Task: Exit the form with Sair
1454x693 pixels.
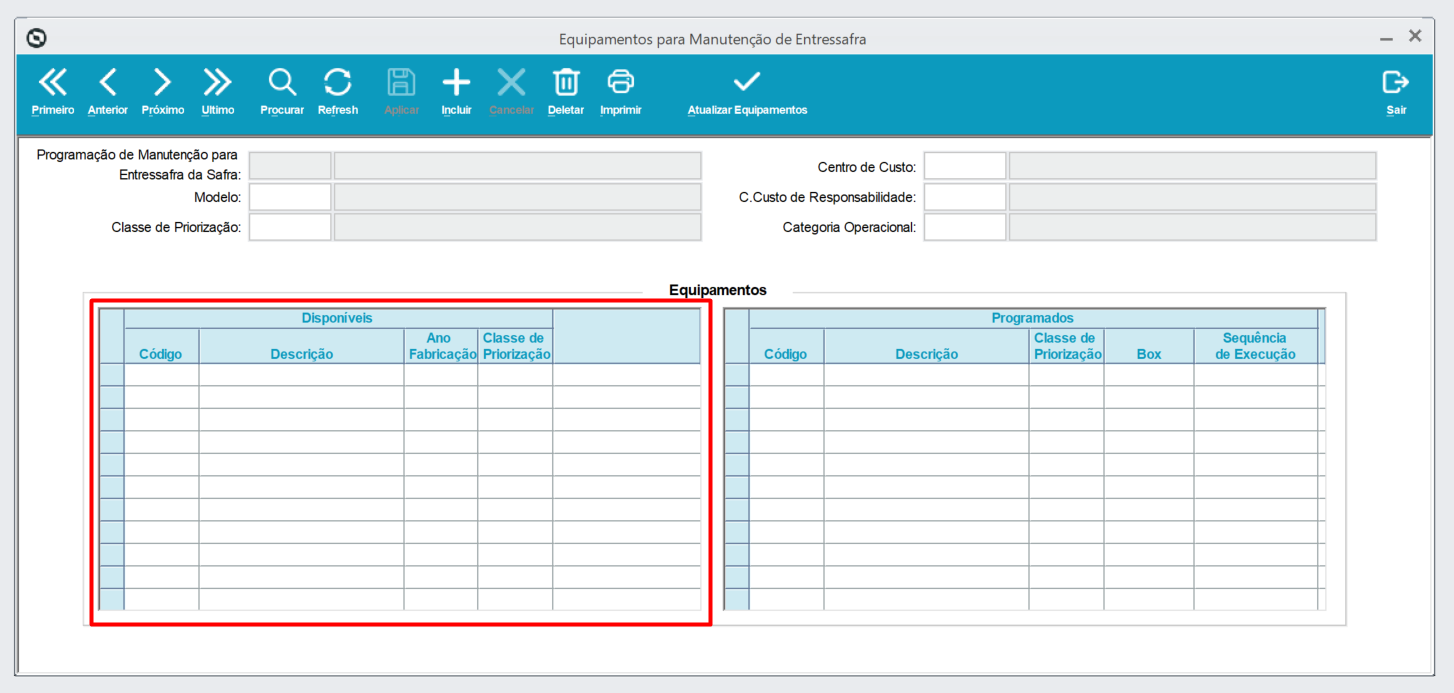Action: tap(1396, 92)
